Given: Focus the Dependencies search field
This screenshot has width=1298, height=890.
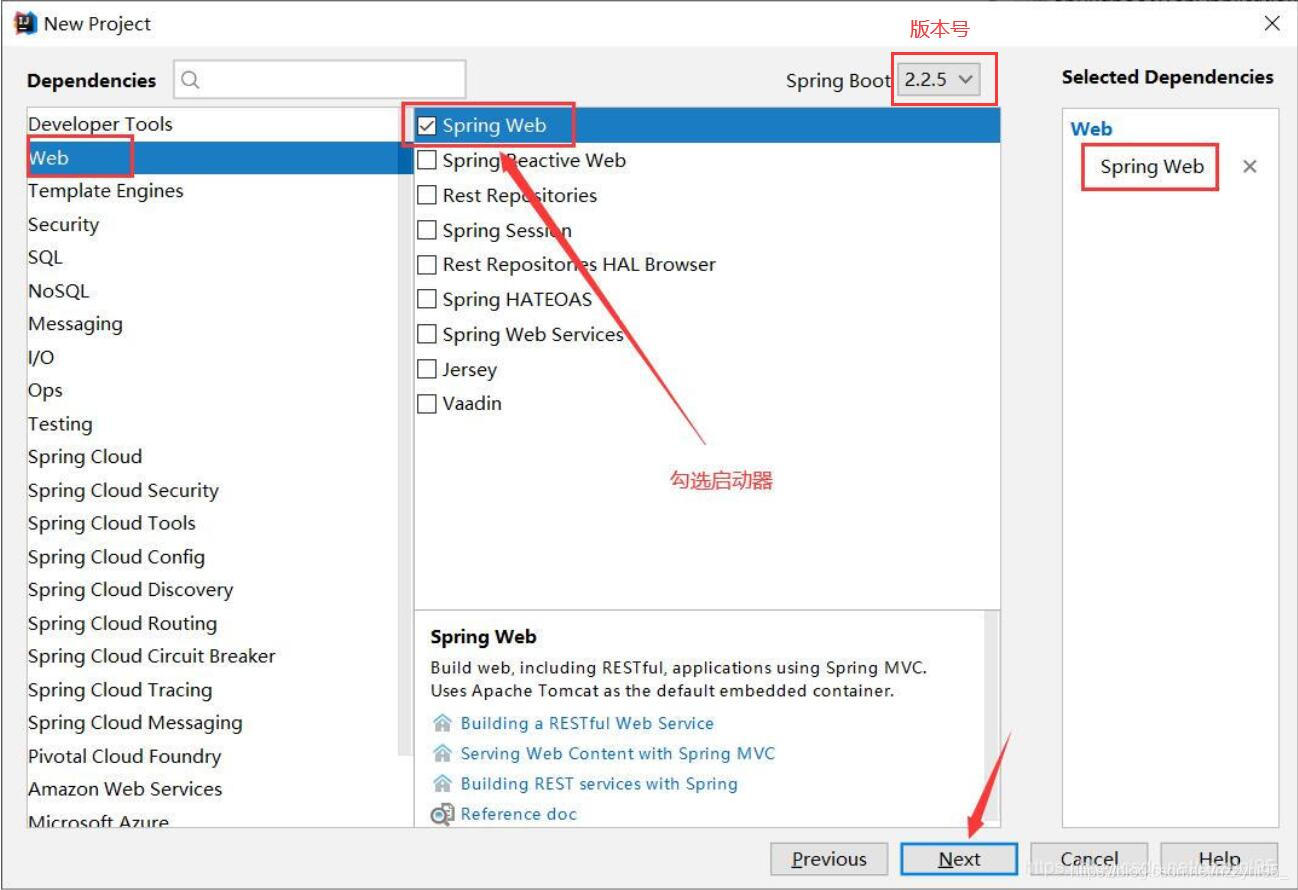Looking at the screenshot, I should point(320,80).
